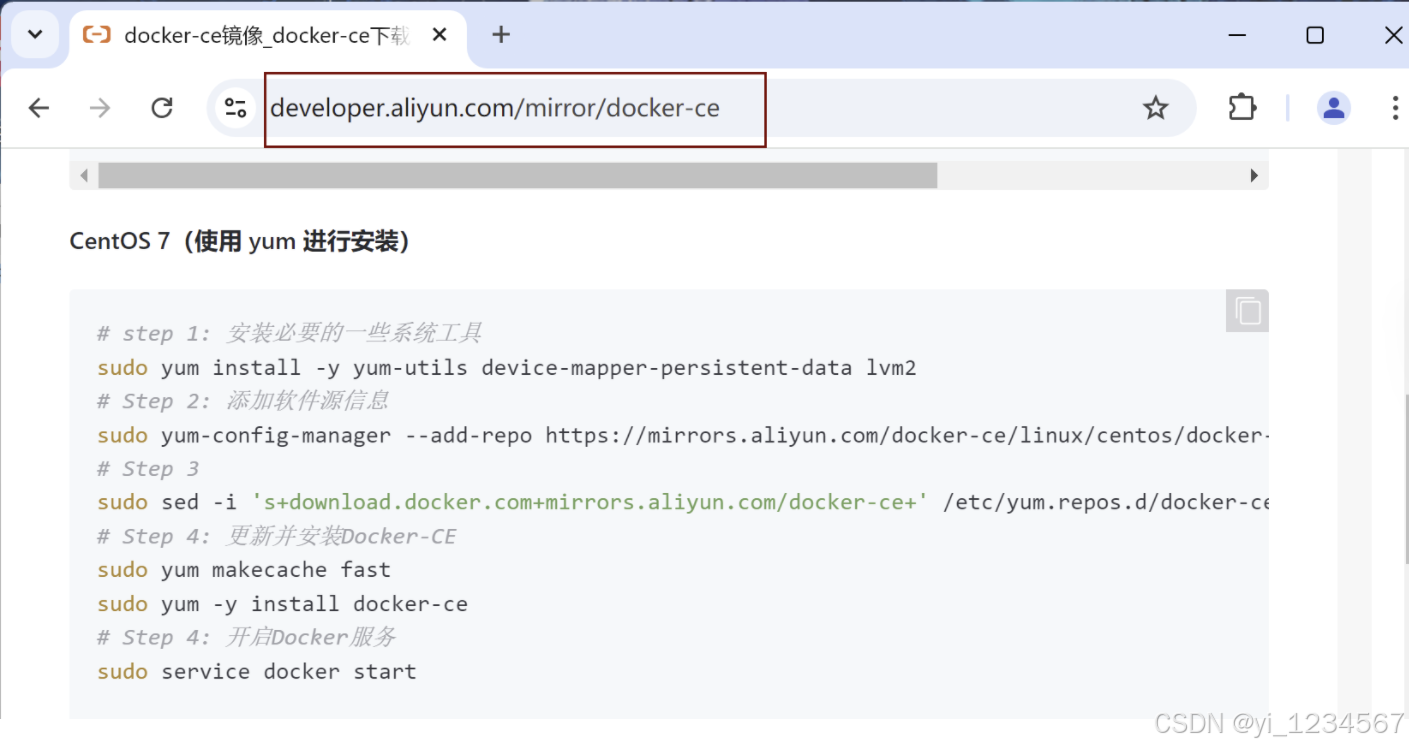Click the "yum-config-manager --add-repo" command line

[x=683, y=435]
